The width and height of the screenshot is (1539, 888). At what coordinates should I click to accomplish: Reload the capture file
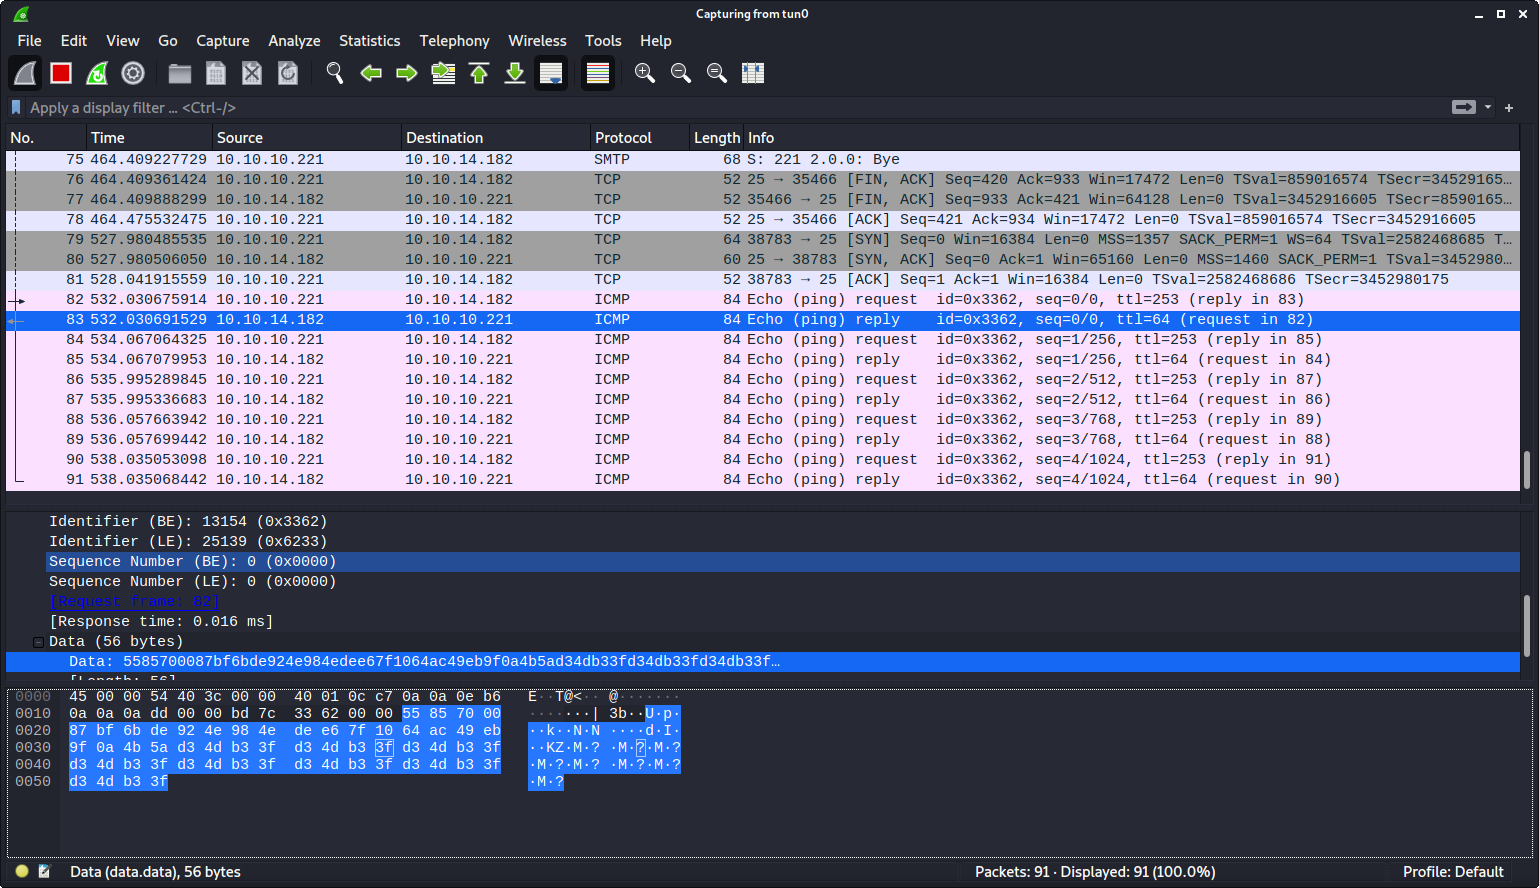[x=287, y=72]
